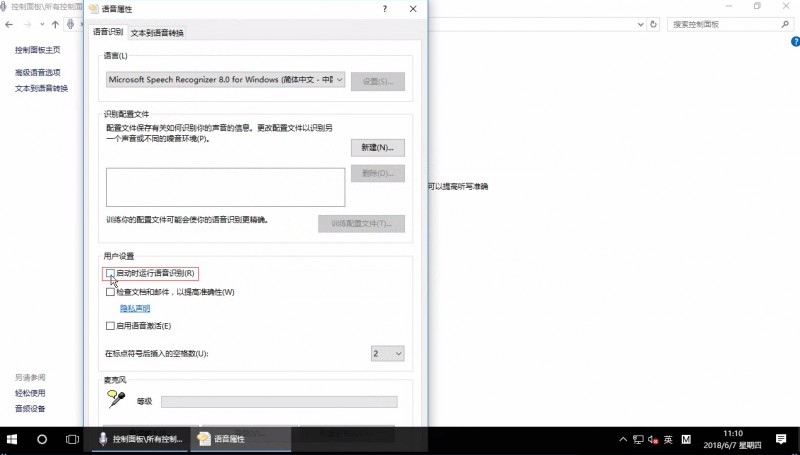
Task: Toggle 检查文档和邮件 checkbox
Action: tap(110, 292)
